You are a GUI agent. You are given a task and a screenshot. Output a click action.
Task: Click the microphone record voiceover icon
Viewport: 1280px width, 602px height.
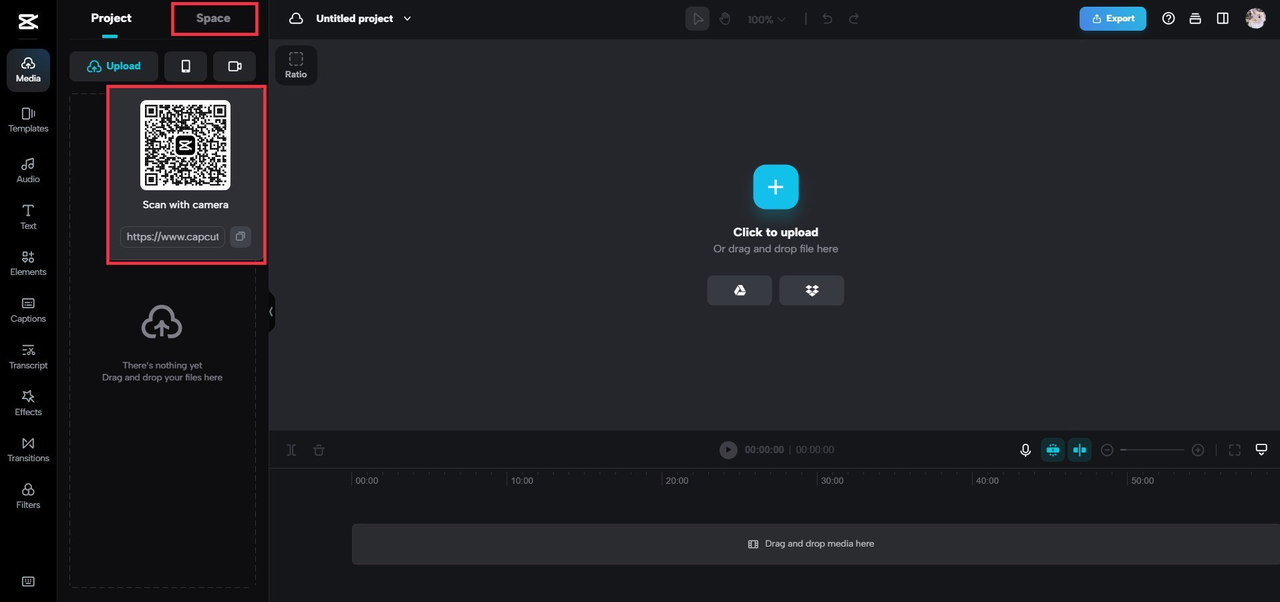(1025, 450)
